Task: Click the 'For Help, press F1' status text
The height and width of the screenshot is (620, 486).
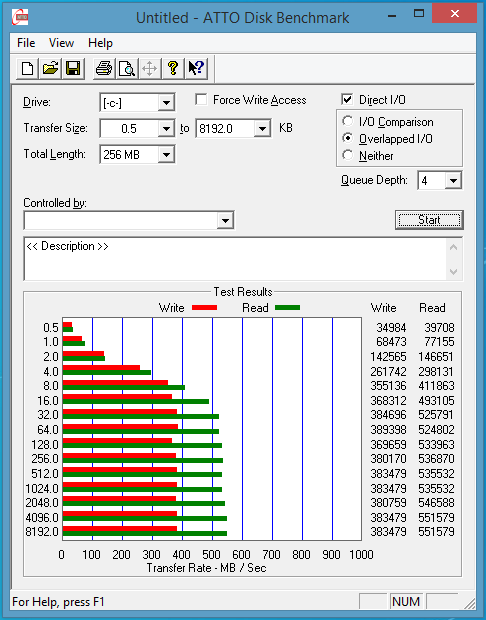Action: [x=58, y=602]
